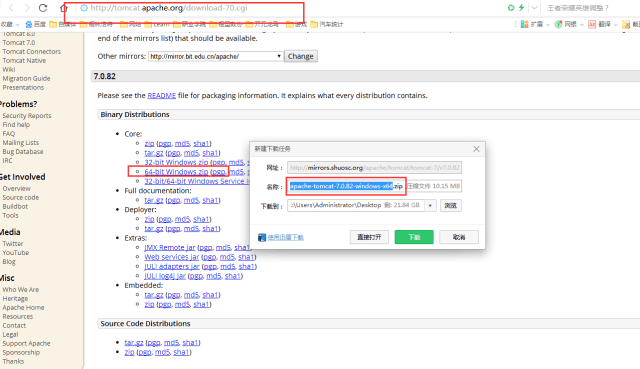Click the 64-bit Windows zip link
640x369 pixels.
[176, 172]
